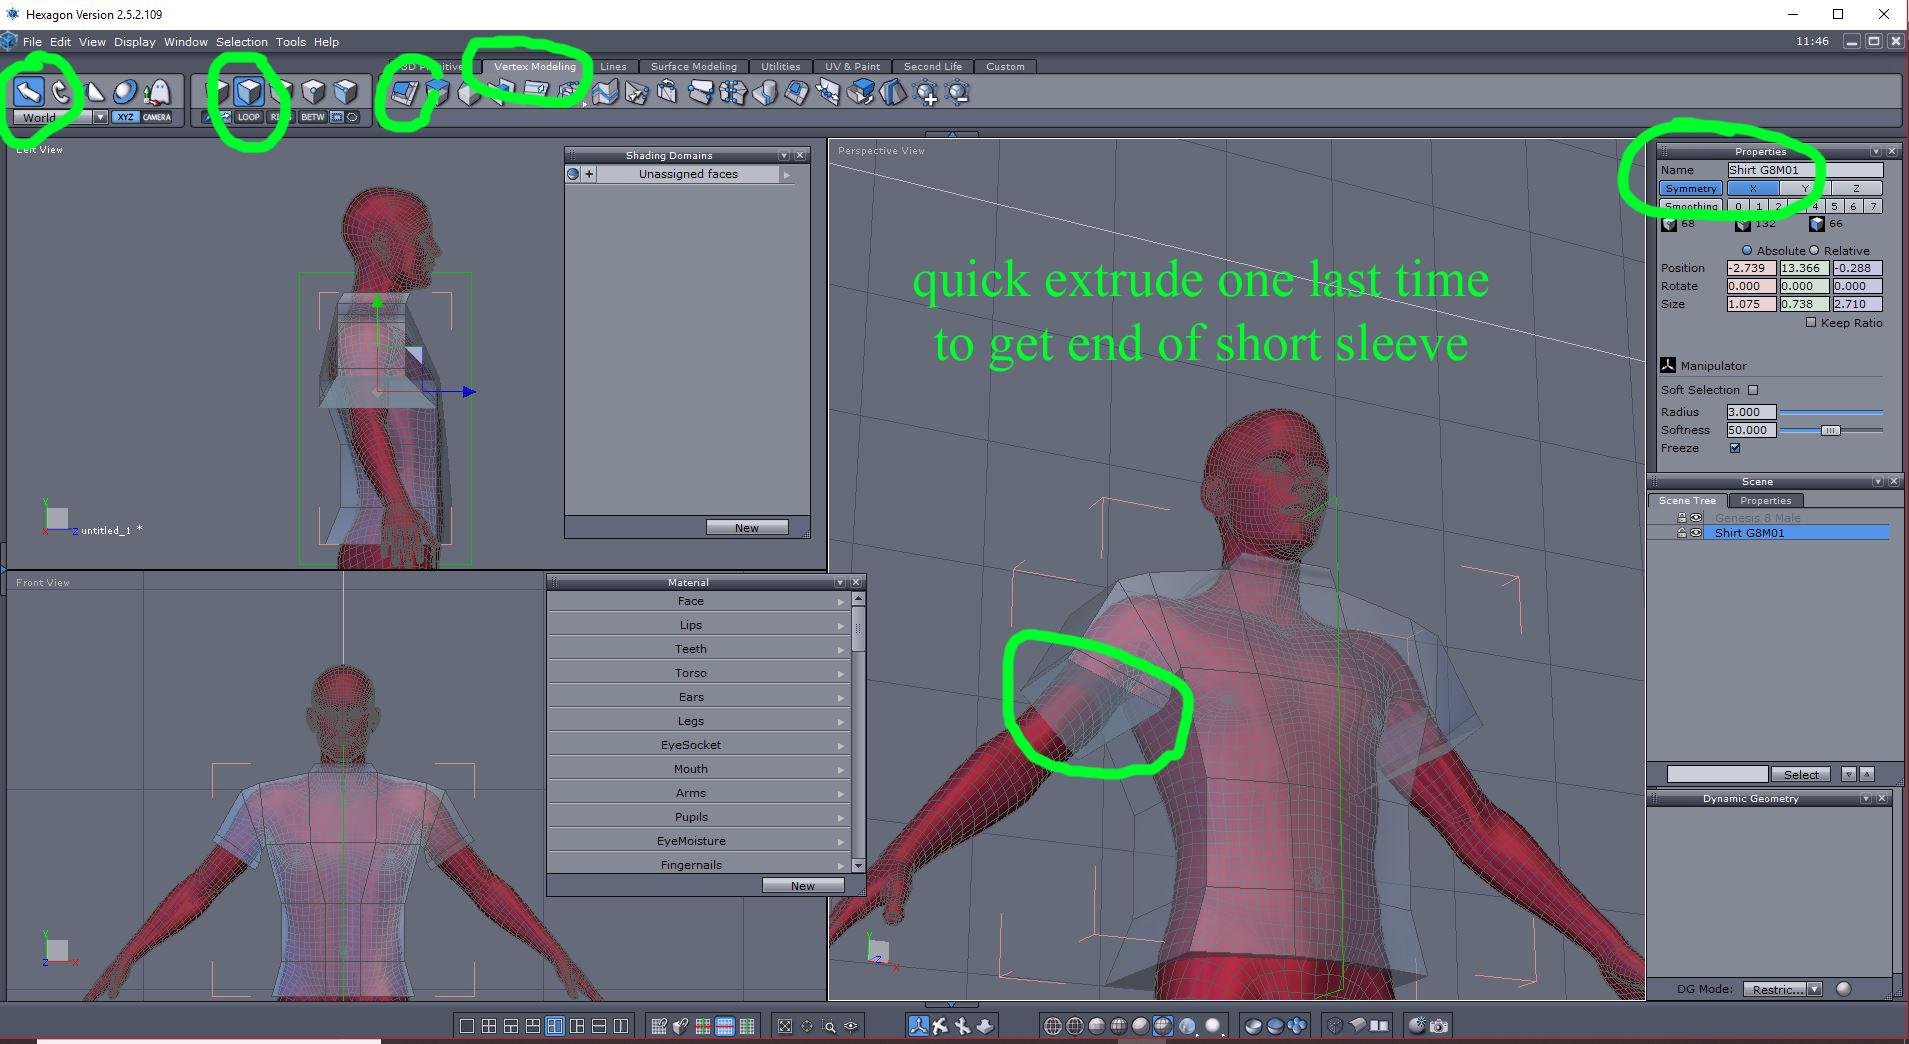
Task: Toggle the Soft Selection checkbox
Action: tap(1753, 390)
